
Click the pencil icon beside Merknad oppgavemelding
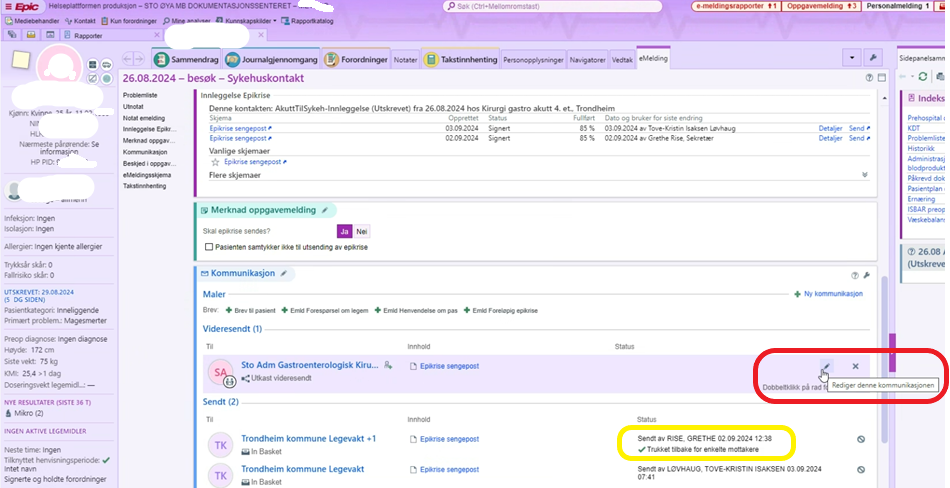[325, 211]
